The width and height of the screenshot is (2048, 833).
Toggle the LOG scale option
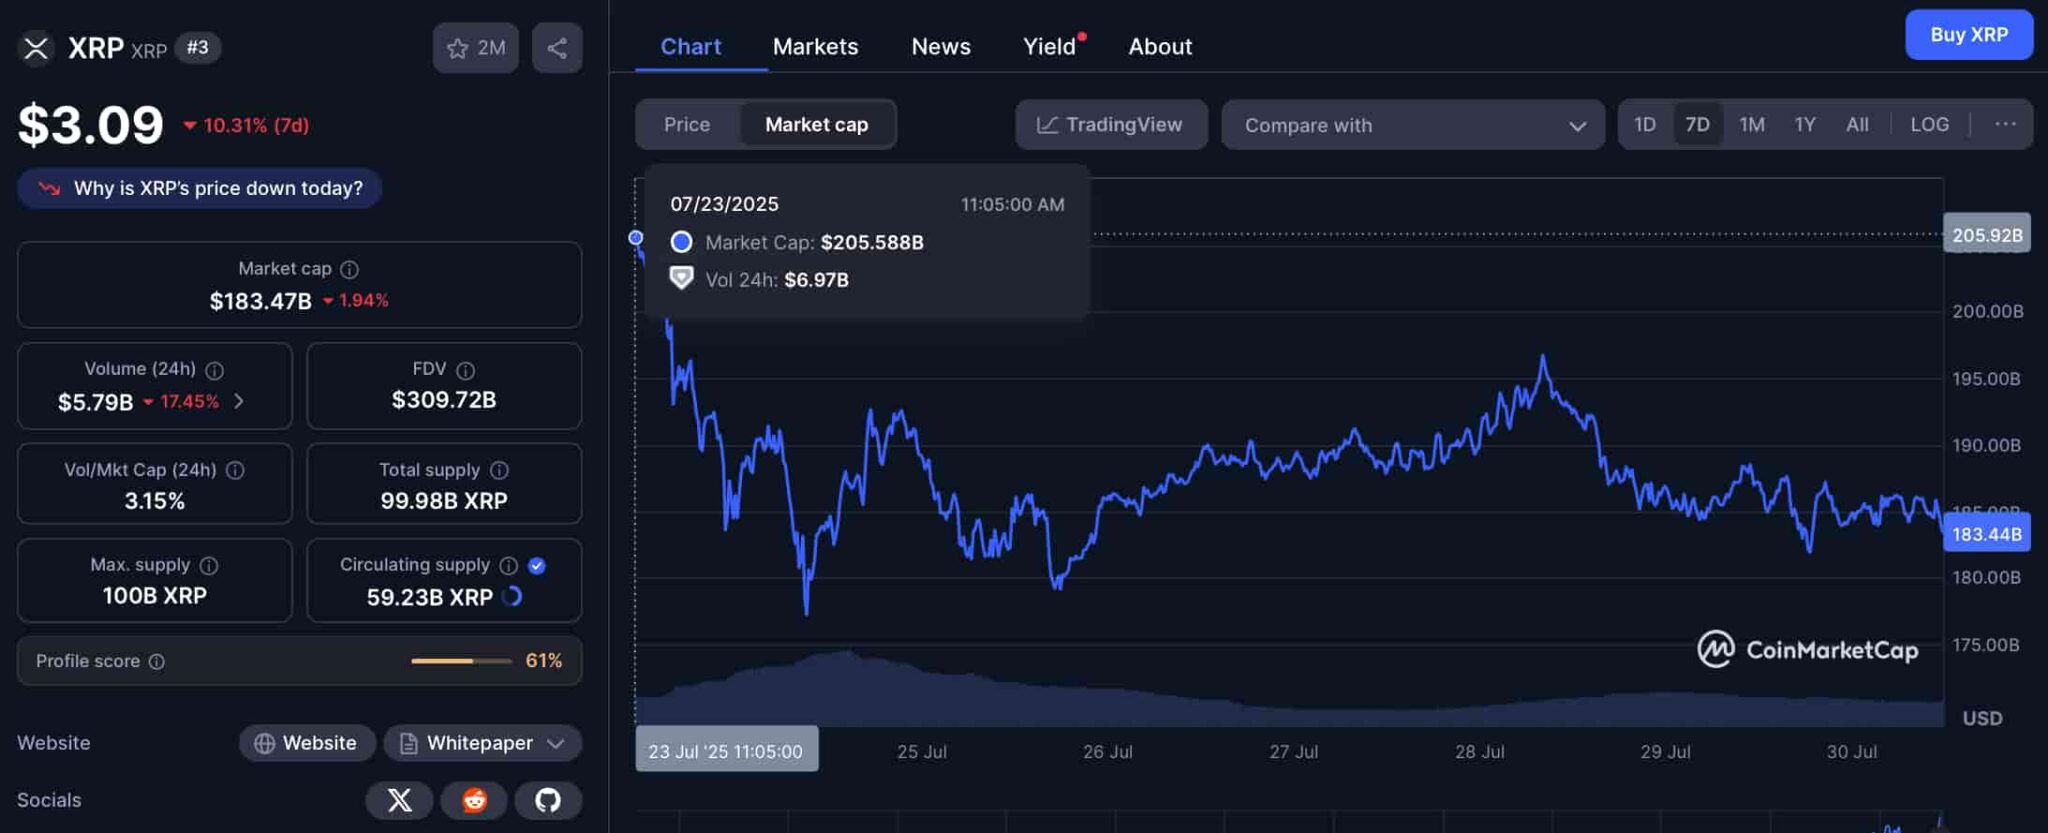click(x=1929, y=124)
